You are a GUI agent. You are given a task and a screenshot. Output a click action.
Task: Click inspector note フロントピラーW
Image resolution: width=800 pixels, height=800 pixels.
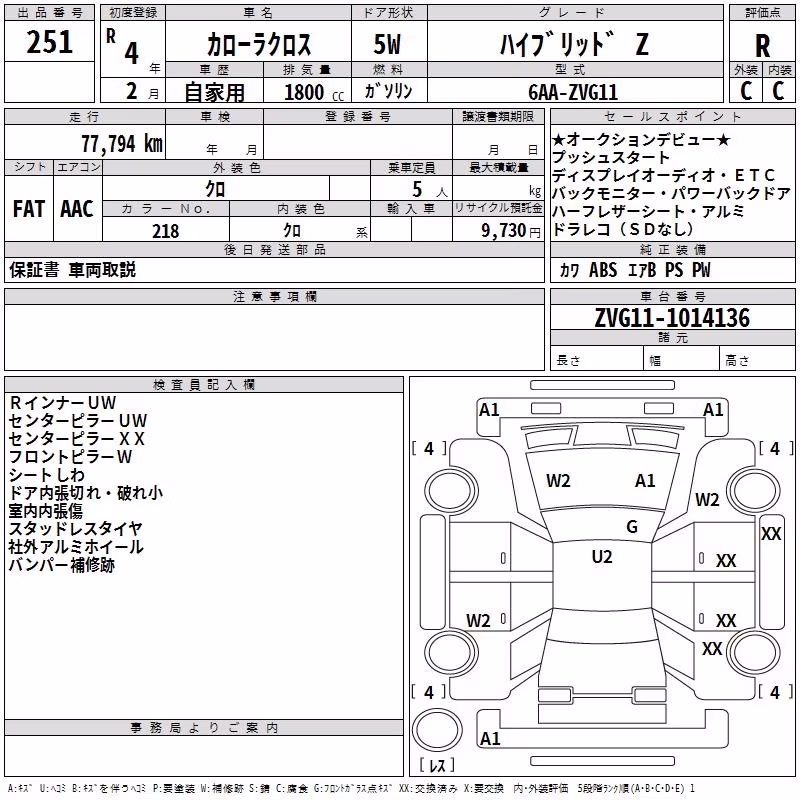pyautogui.click(x=70, y=457)
